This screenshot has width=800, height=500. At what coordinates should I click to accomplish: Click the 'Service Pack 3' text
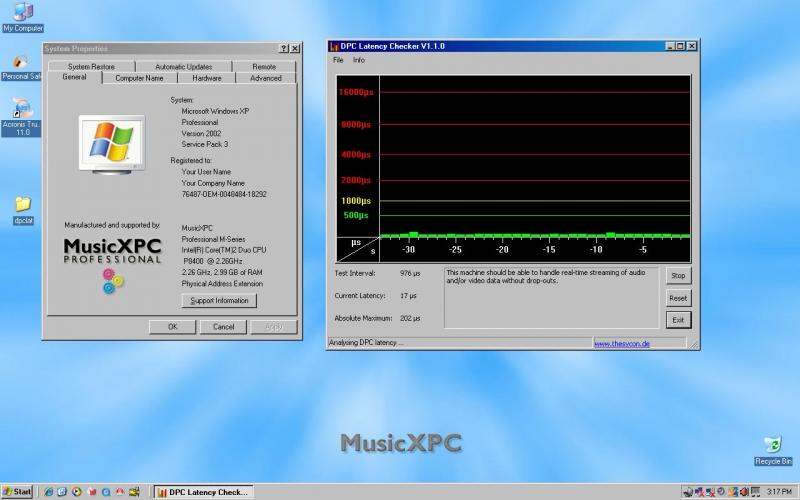point(205,144)
